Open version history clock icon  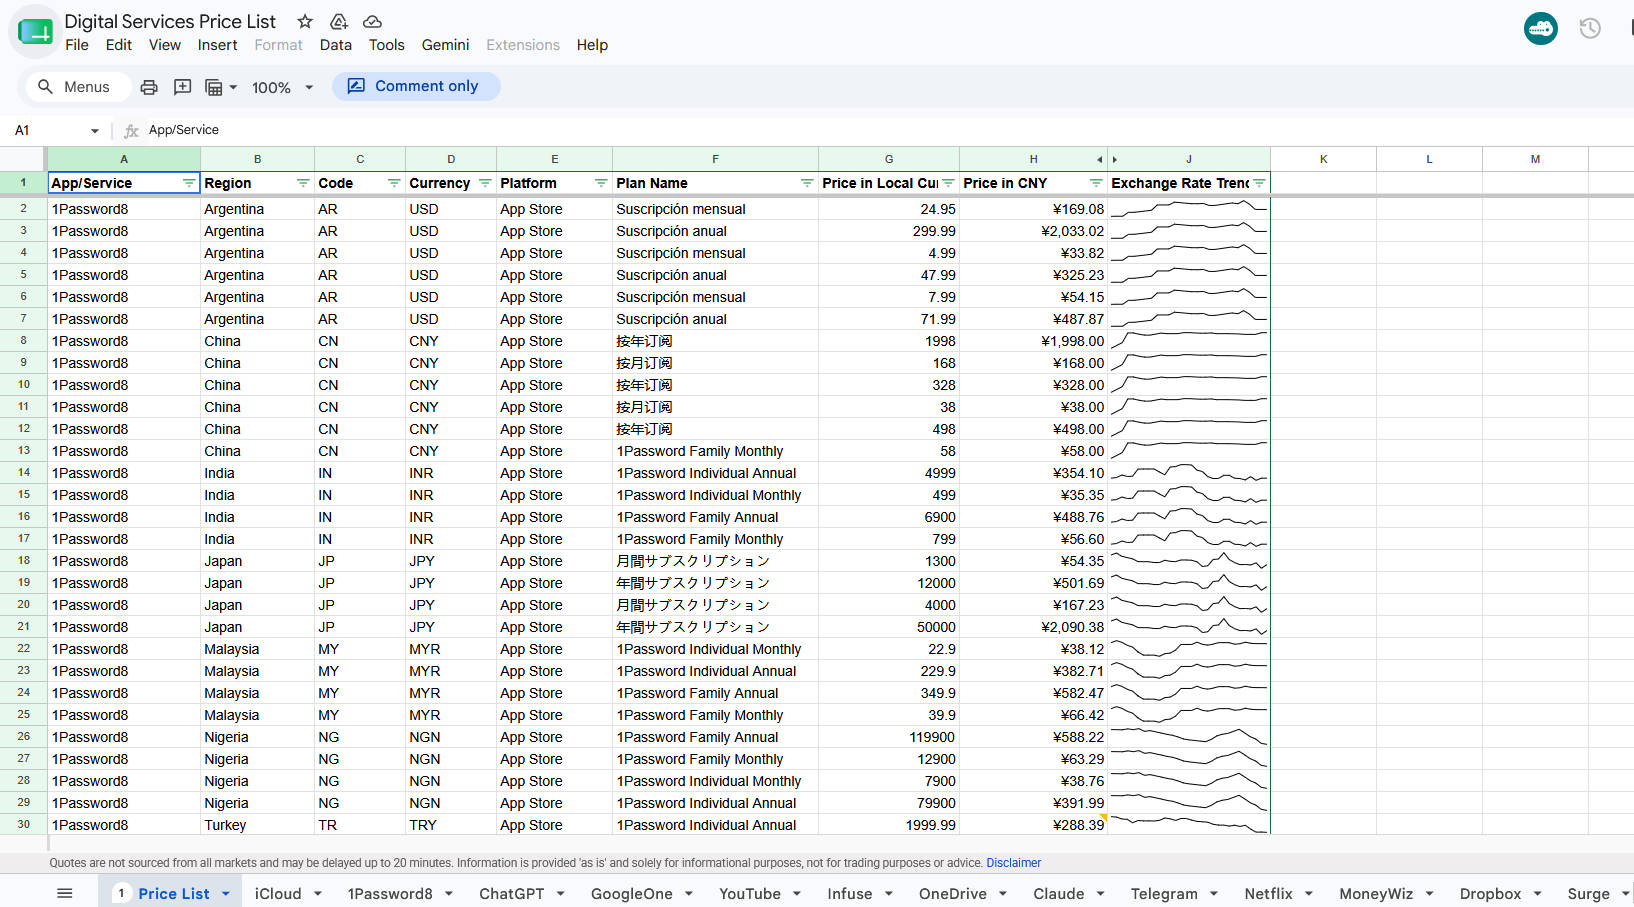tap(1590, 29)
